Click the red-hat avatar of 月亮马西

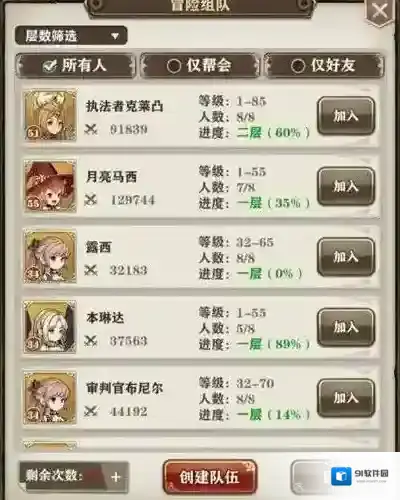click(x=50, y=186)
